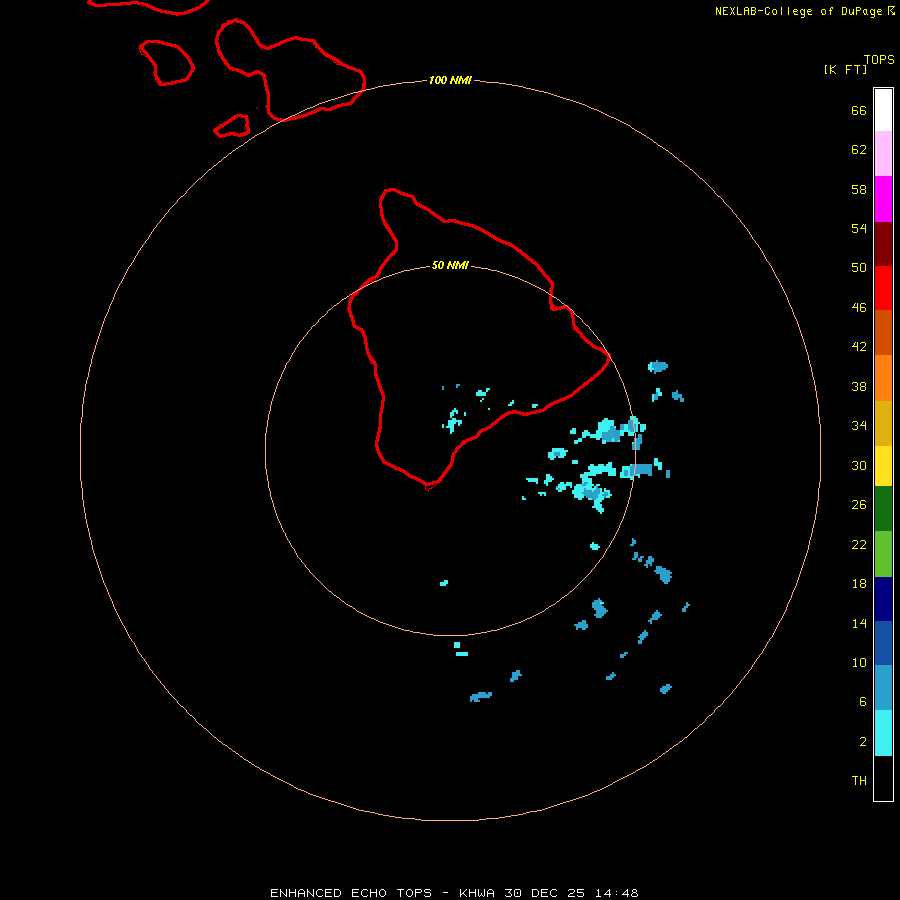Click the "10" legend value
900x900 pixels.
click(x=859, y=662)
